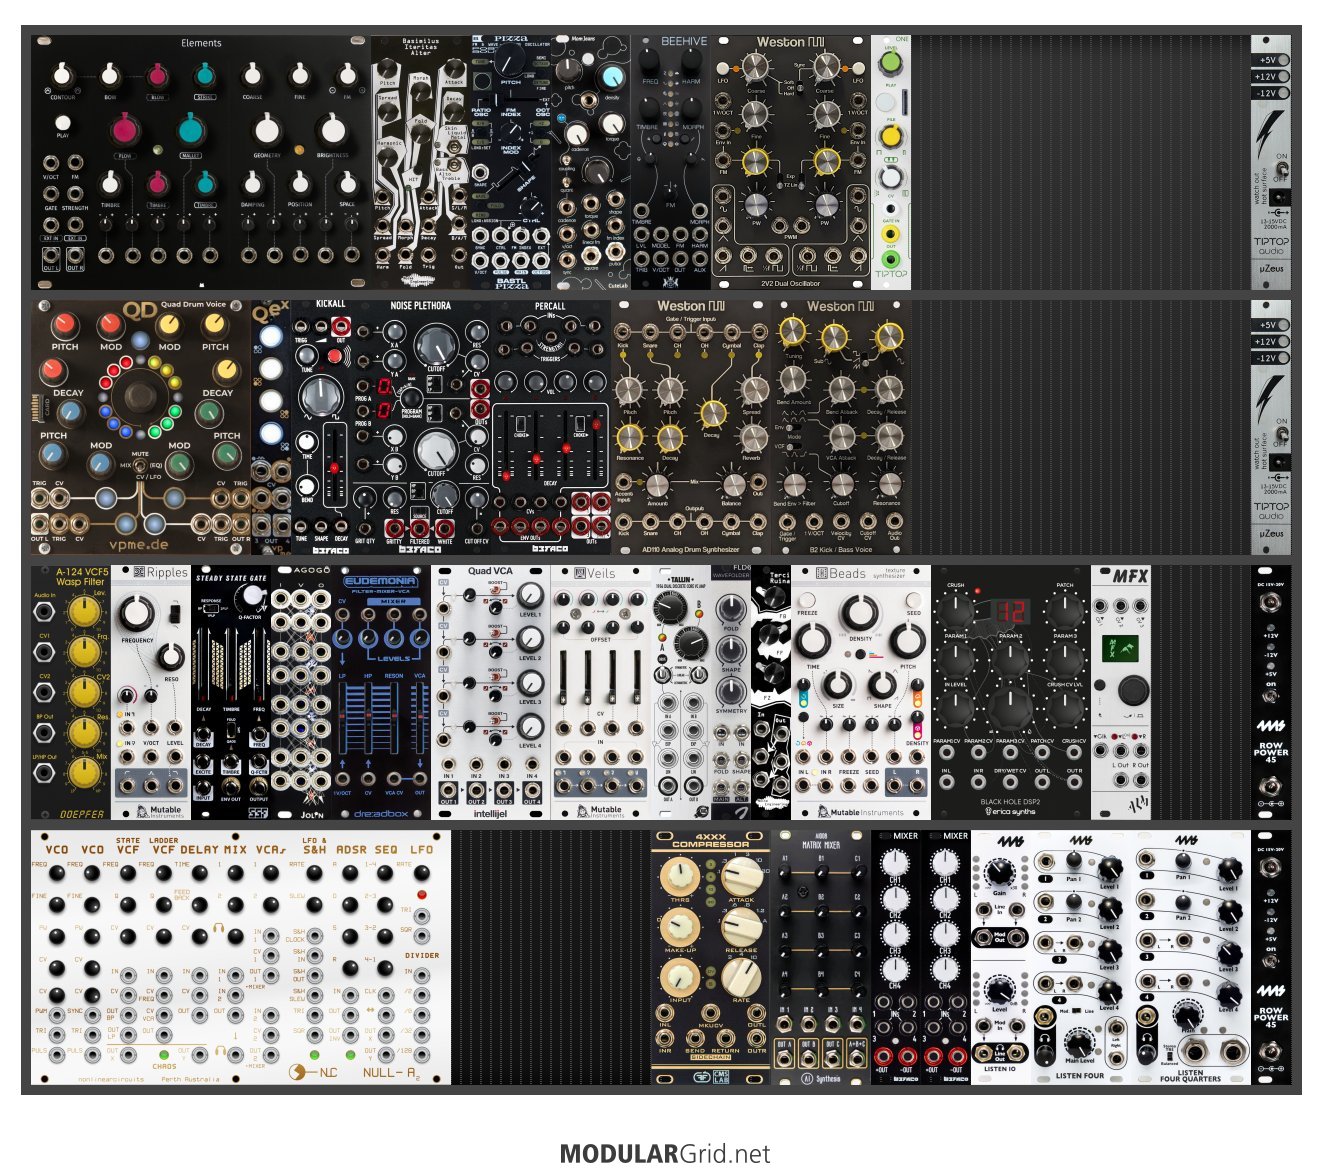Click the red 12 display on Black Hole DSP2
1332x1175 pixels.
(x=1010, y=610)
